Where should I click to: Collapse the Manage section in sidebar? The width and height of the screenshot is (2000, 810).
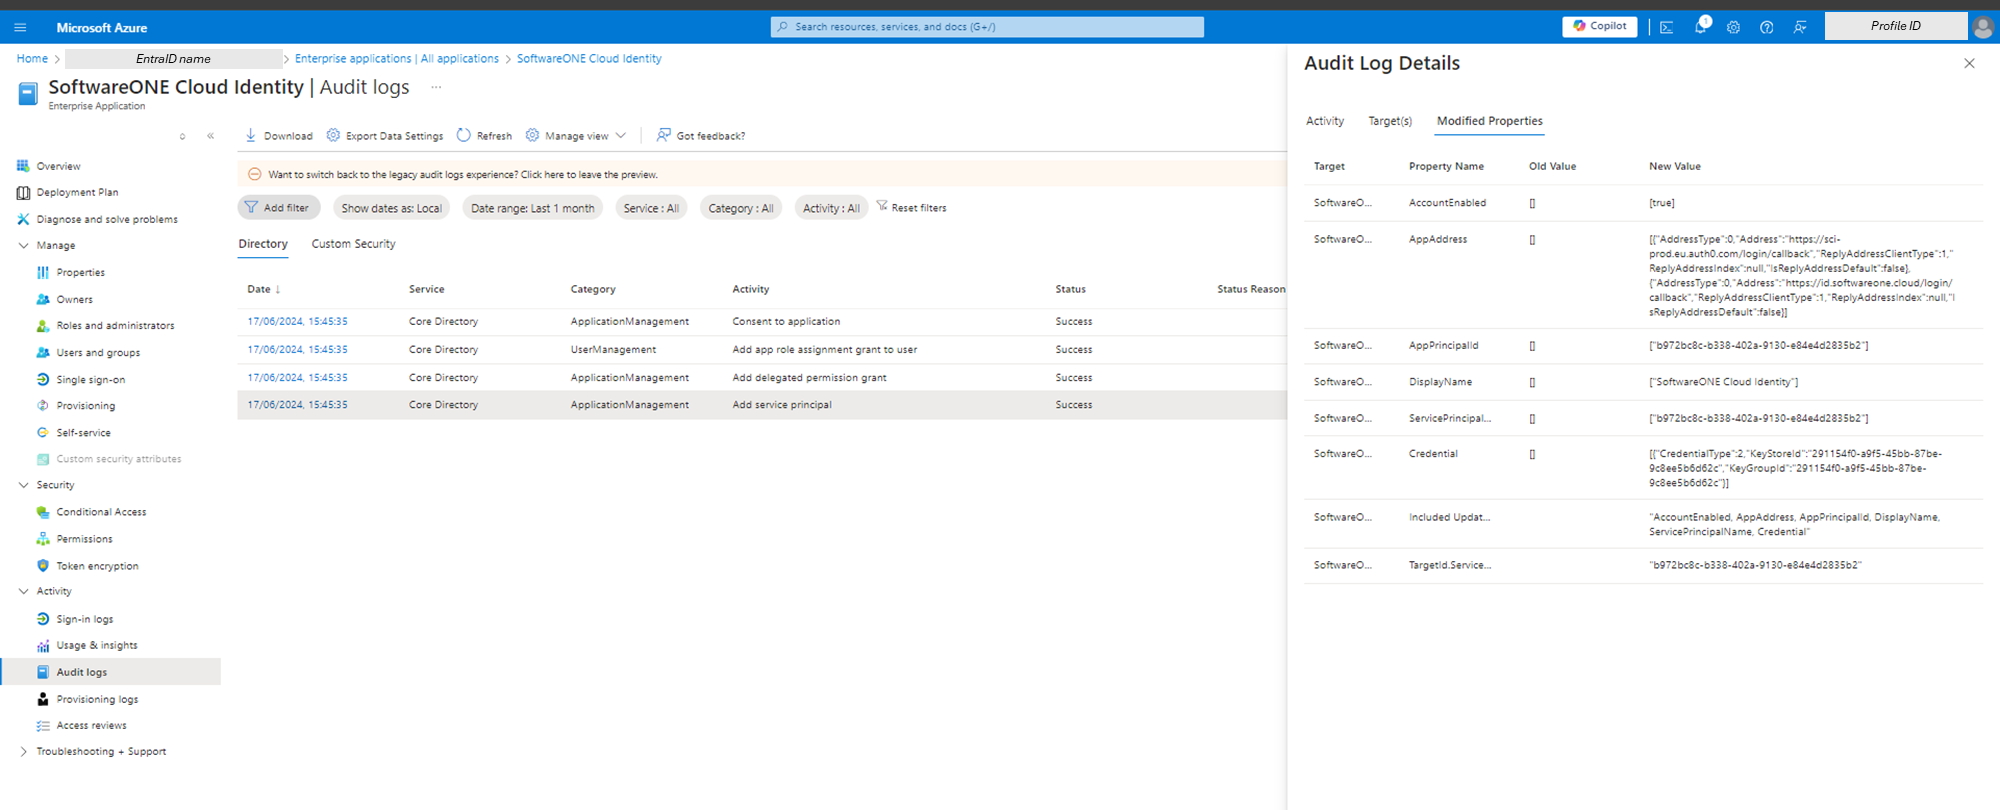click(24, 245)
